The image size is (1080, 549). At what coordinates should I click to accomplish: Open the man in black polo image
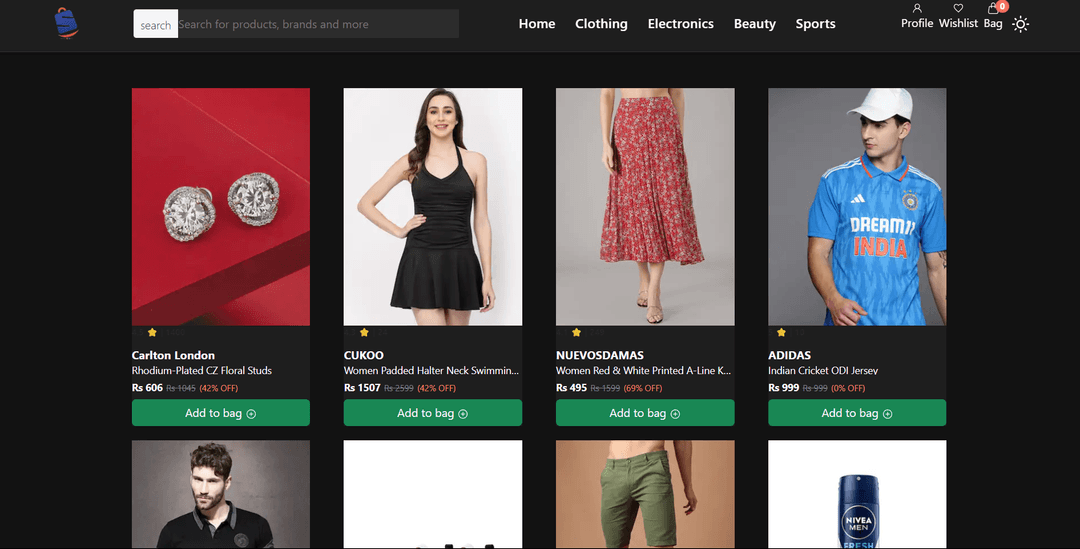coord(220,495)
